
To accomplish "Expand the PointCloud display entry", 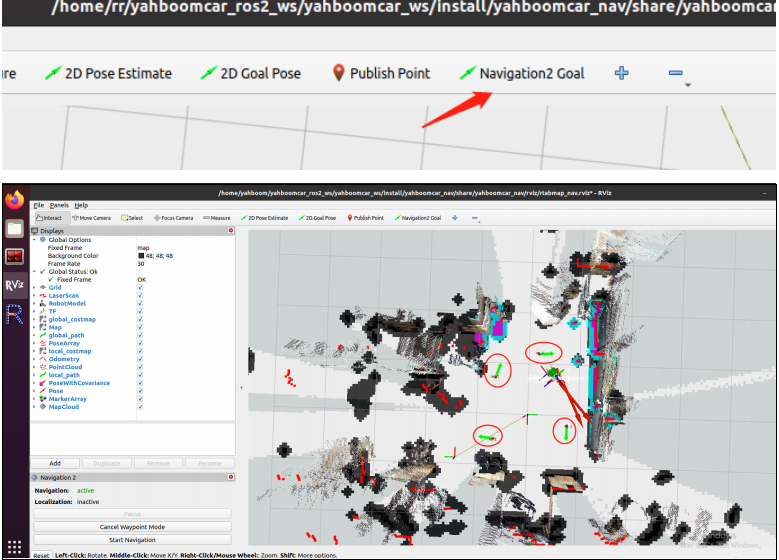I will point(34,367).
